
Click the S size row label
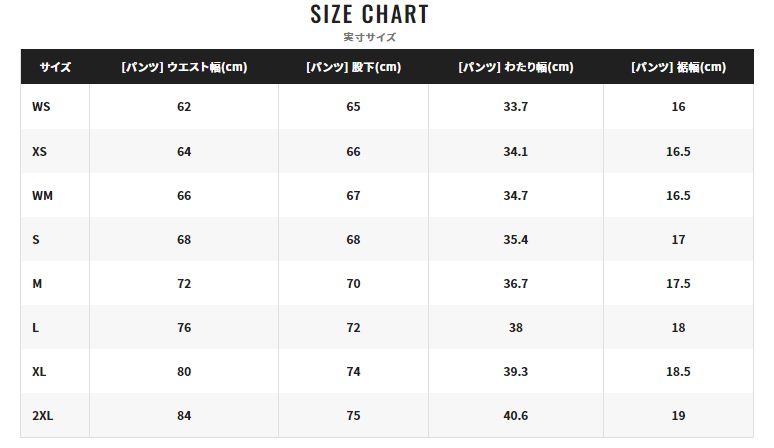coord(36,240)
